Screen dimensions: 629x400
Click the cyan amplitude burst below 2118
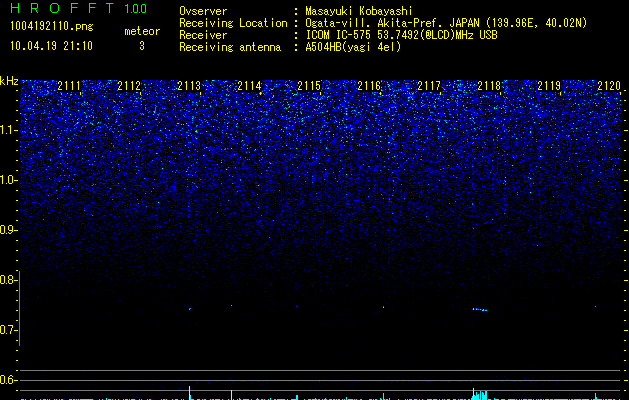(480, 395)
